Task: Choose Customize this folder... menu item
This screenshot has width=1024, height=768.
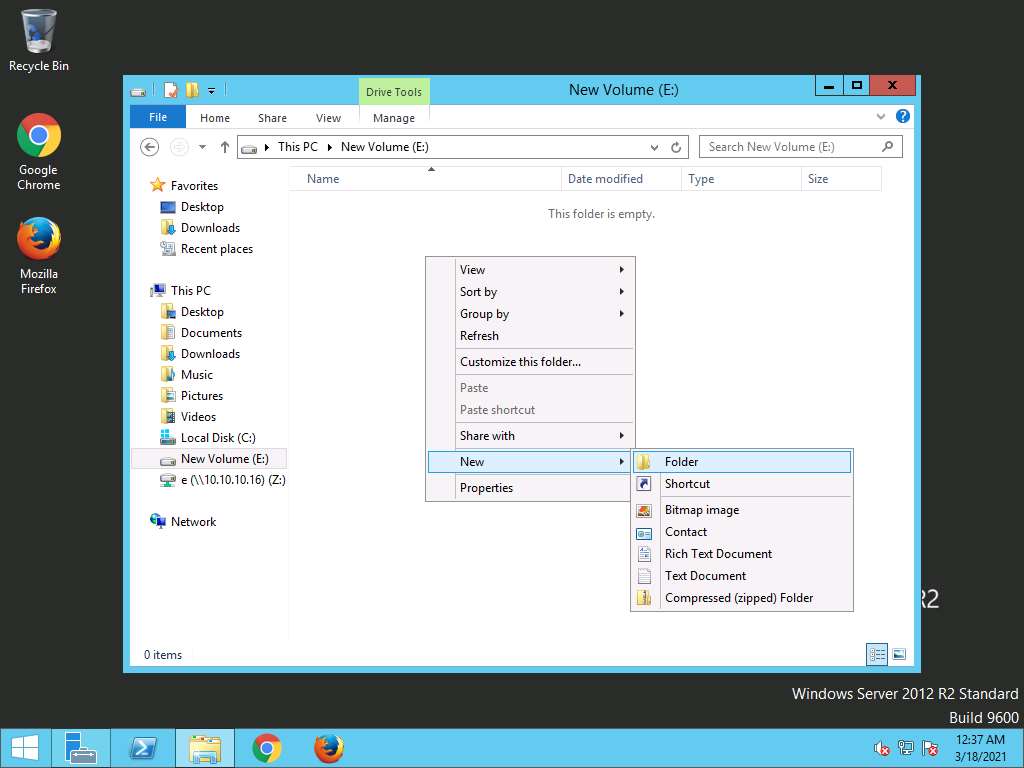Action: coord(530,362)
